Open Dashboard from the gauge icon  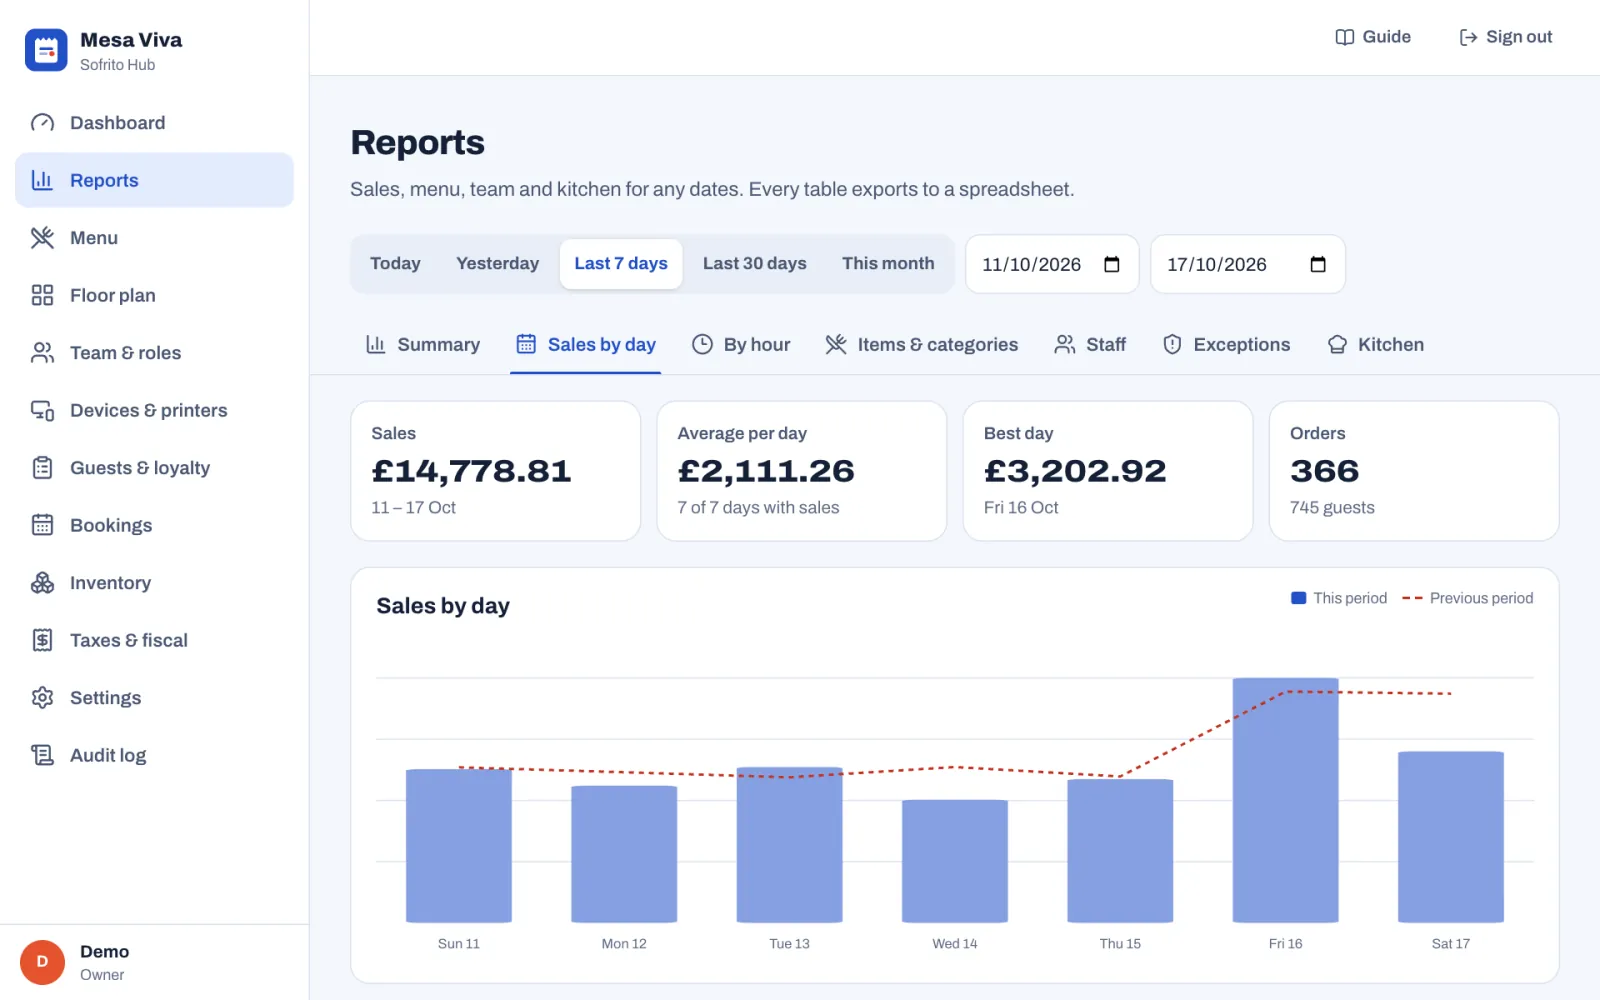(42, 123)
